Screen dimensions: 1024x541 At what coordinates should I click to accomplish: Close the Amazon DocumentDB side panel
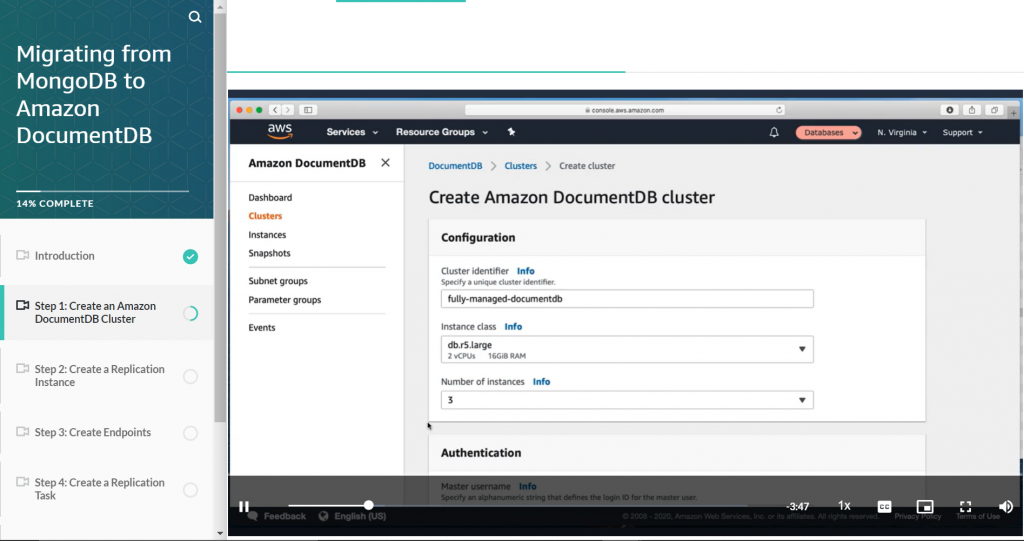tap(385, 163)
